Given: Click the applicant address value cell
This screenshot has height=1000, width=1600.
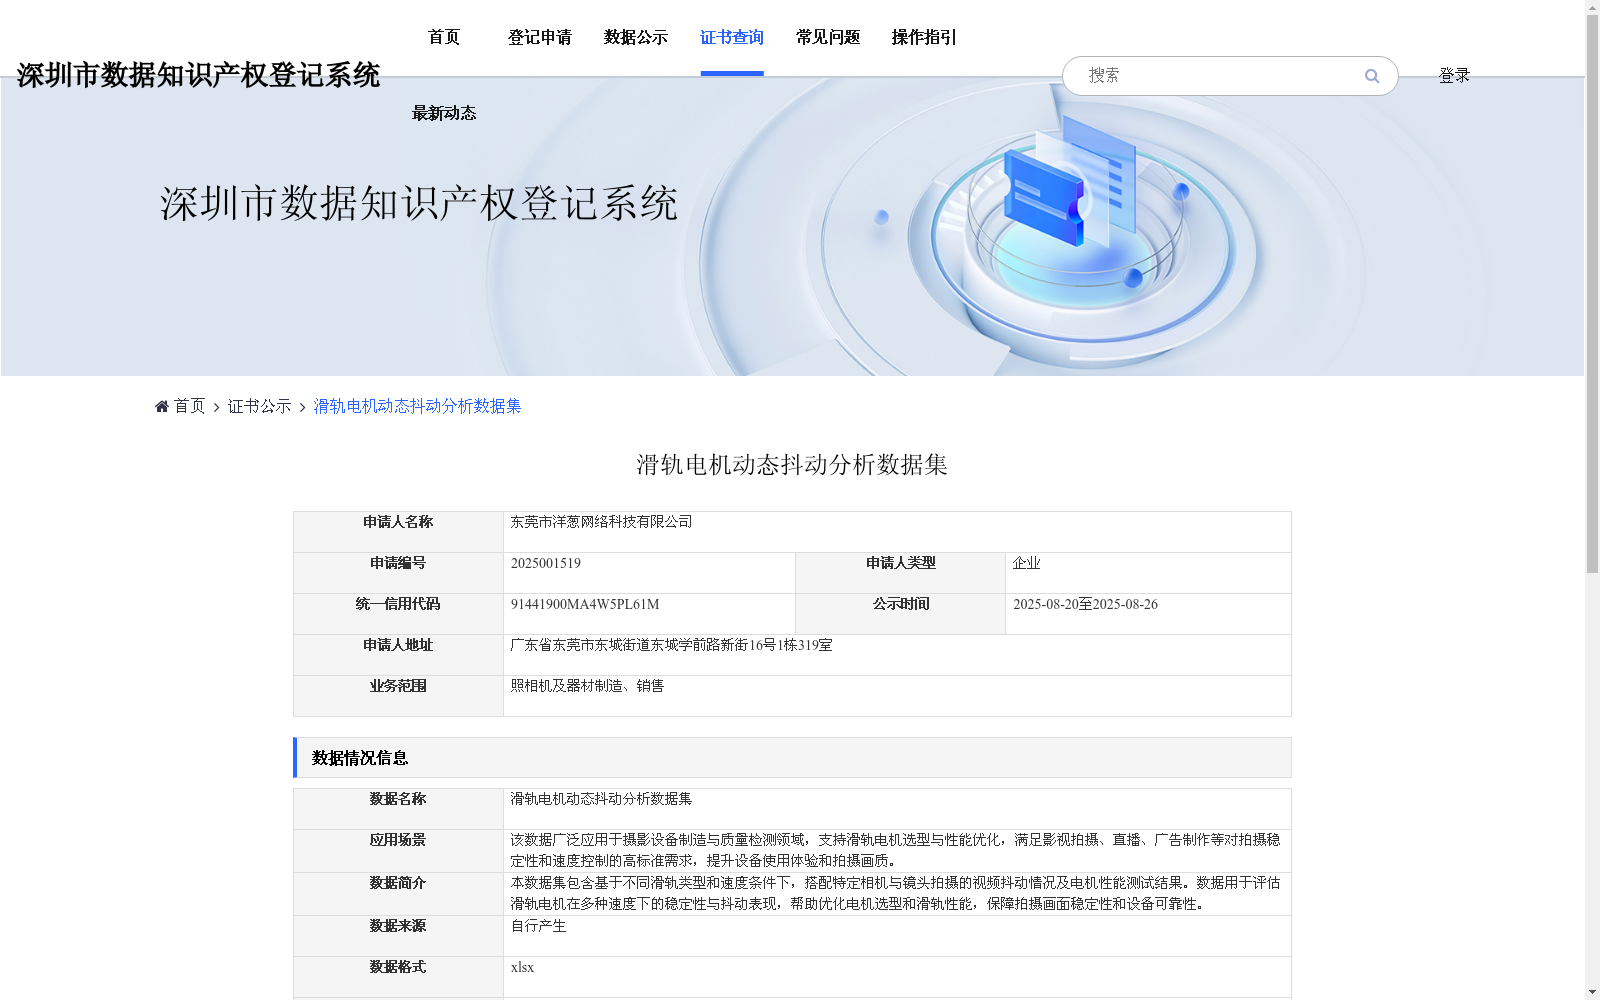Looking at the screenshot, I should point(897,655).
